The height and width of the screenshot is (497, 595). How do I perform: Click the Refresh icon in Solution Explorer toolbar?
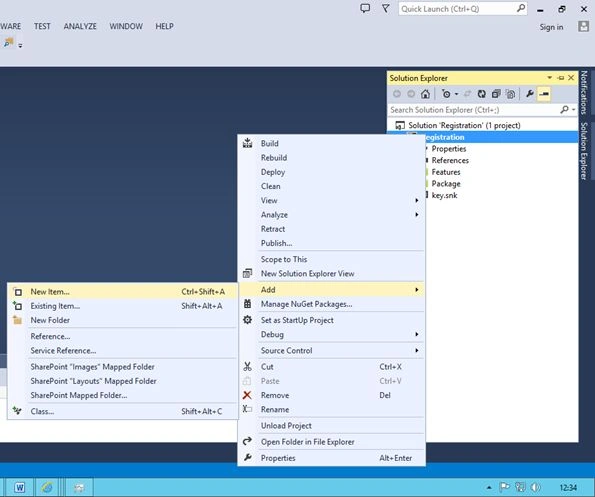[482, 94]
